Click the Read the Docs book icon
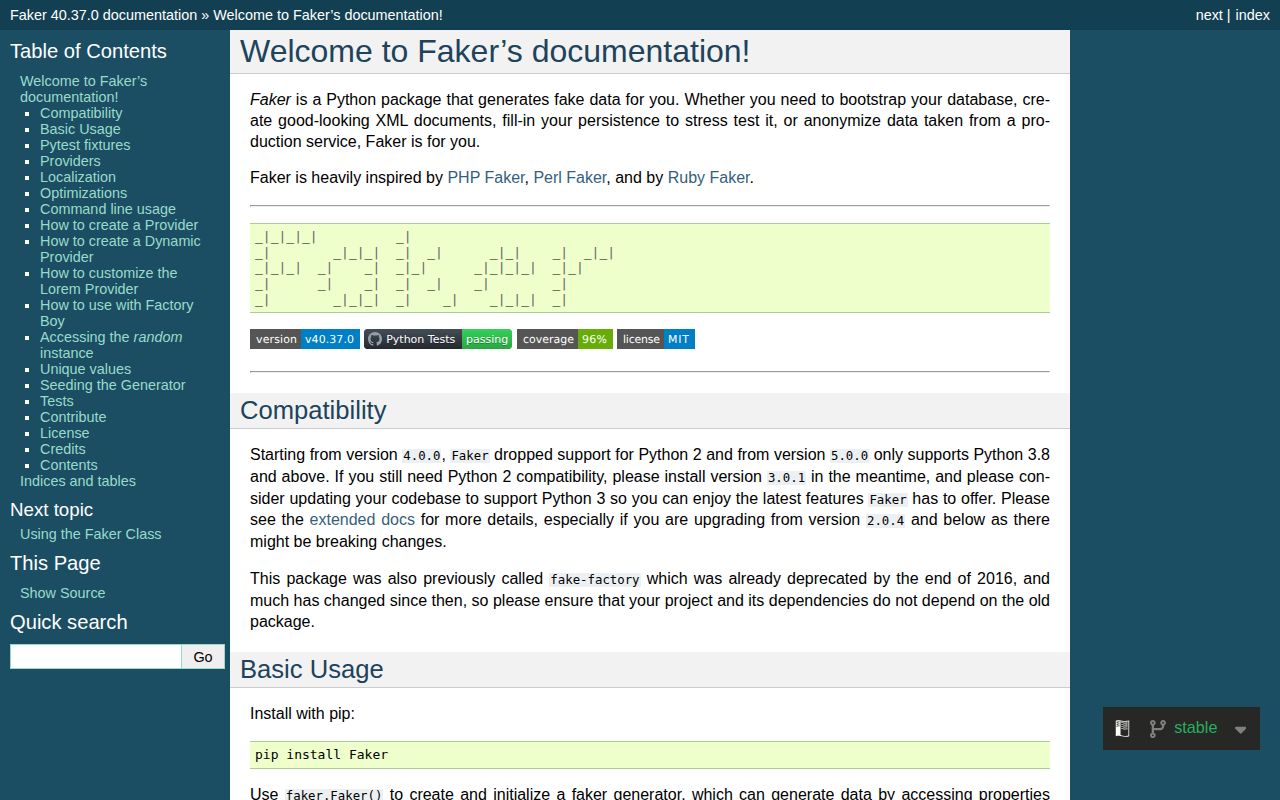Viewport: 1280px width, 800px height. pyautogui.click(x=1122, y=729)
